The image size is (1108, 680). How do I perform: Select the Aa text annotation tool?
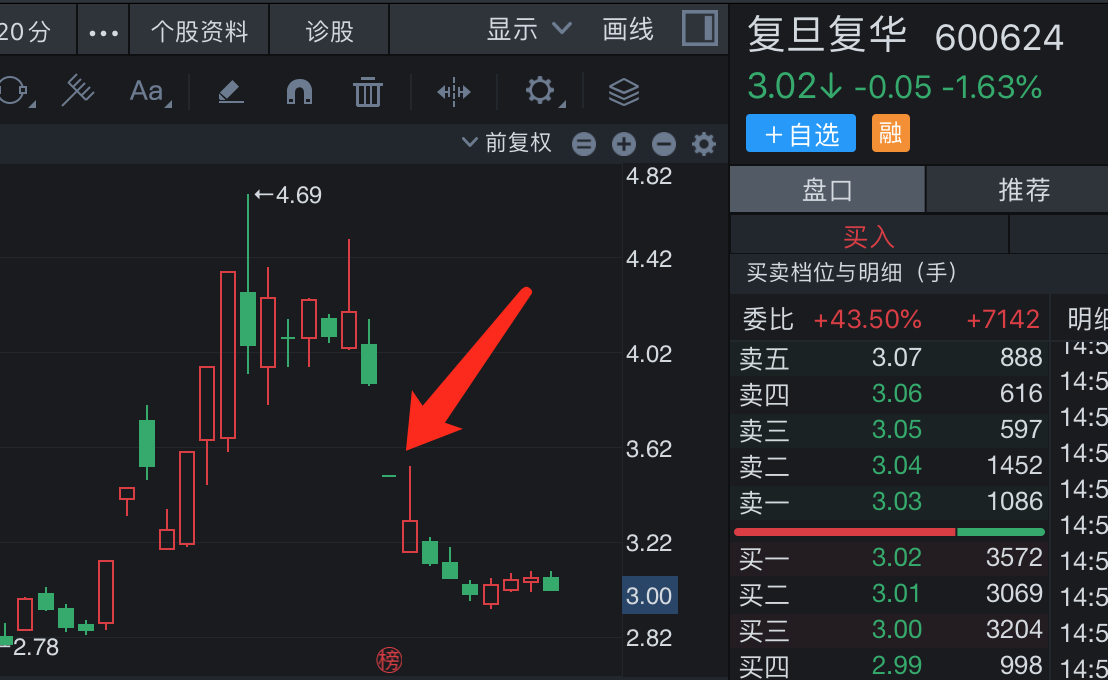[x=147, y=92]
